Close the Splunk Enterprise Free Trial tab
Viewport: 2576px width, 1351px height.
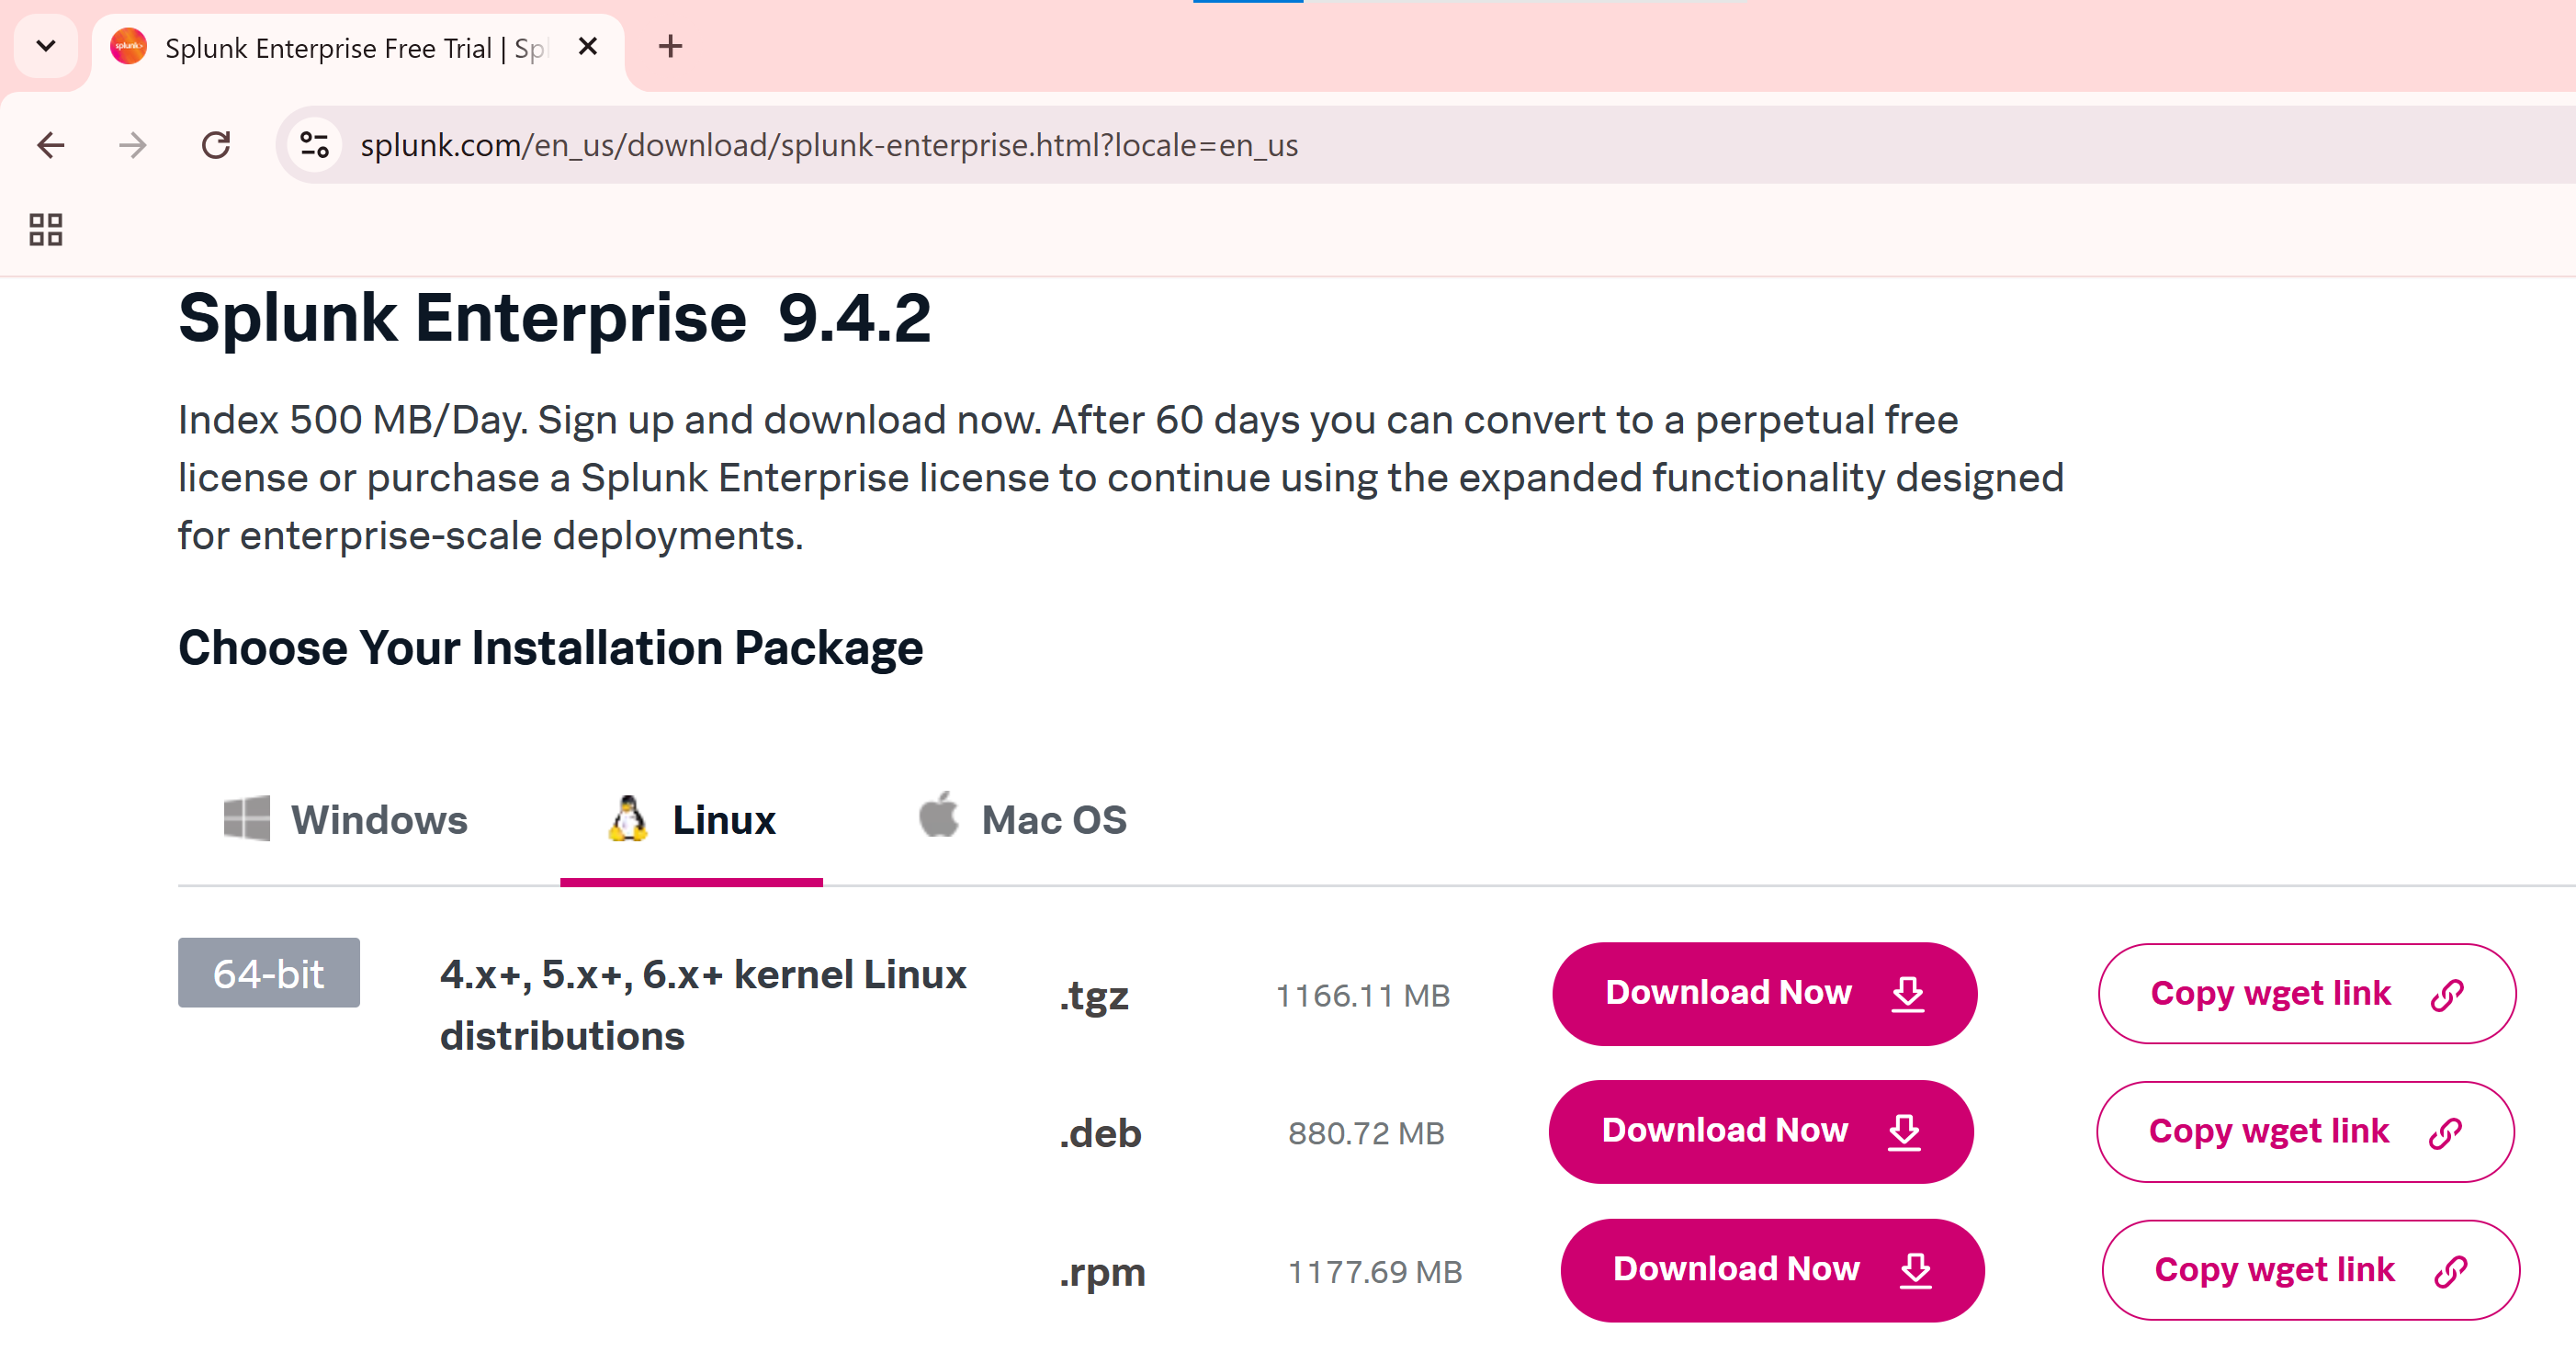click(588, 46)
